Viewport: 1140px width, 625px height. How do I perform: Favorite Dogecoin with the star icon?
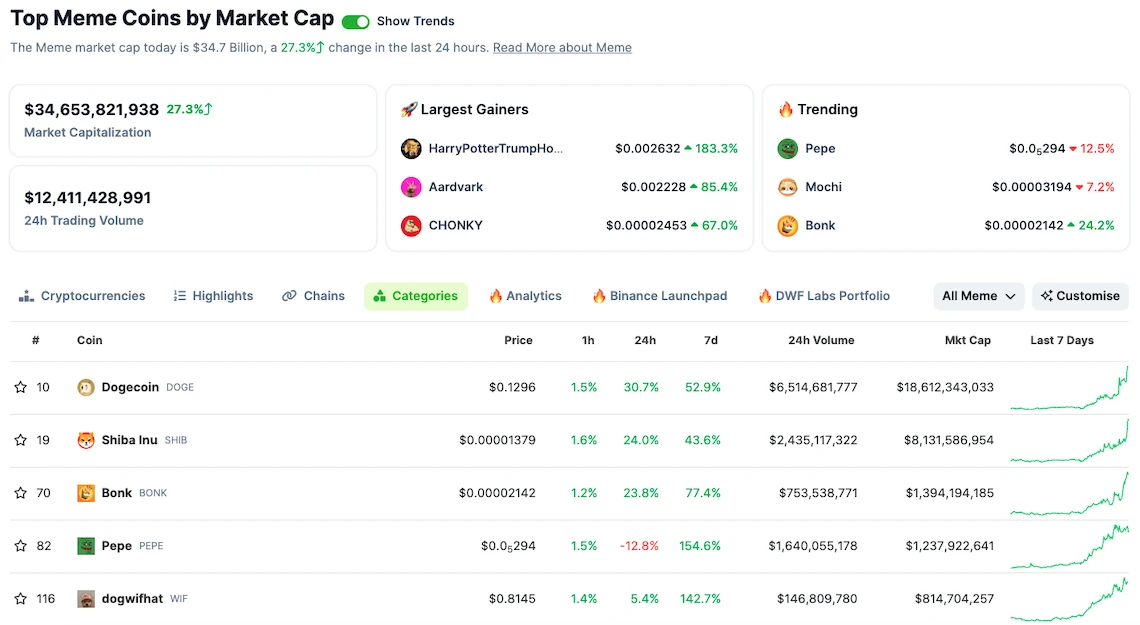point(20,387)
